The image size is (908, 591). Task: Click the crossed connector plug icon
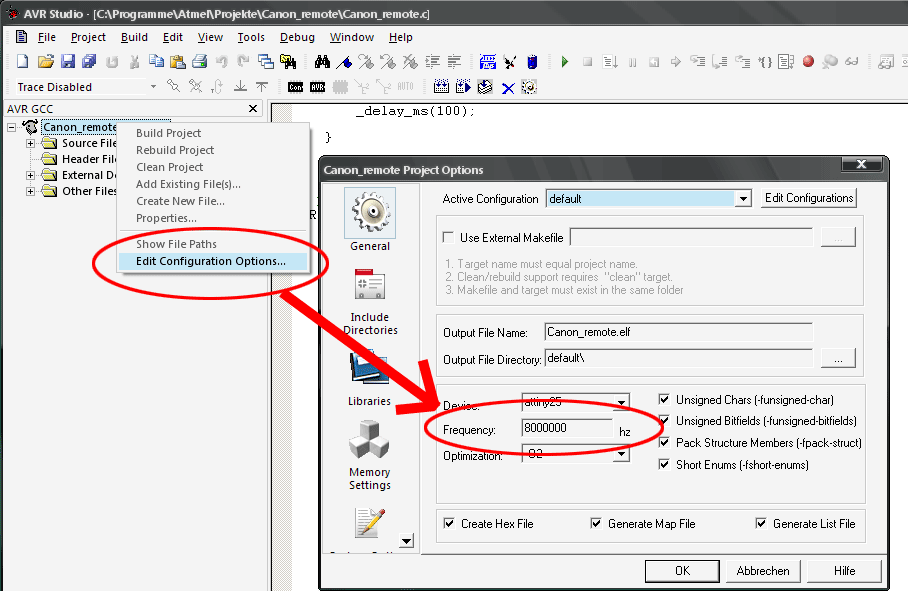[510, 61]
